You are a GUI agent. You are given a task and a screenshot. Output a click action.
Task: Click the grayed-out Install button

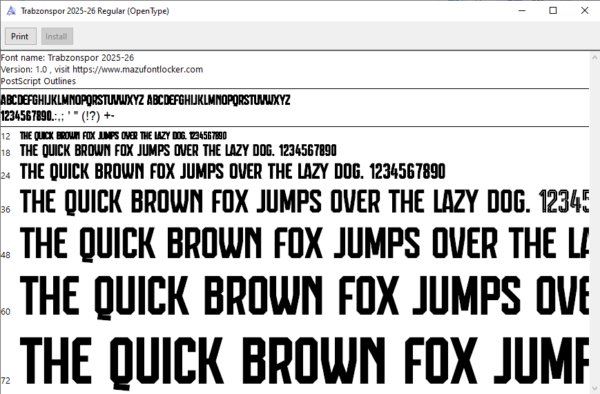[57, 36]
